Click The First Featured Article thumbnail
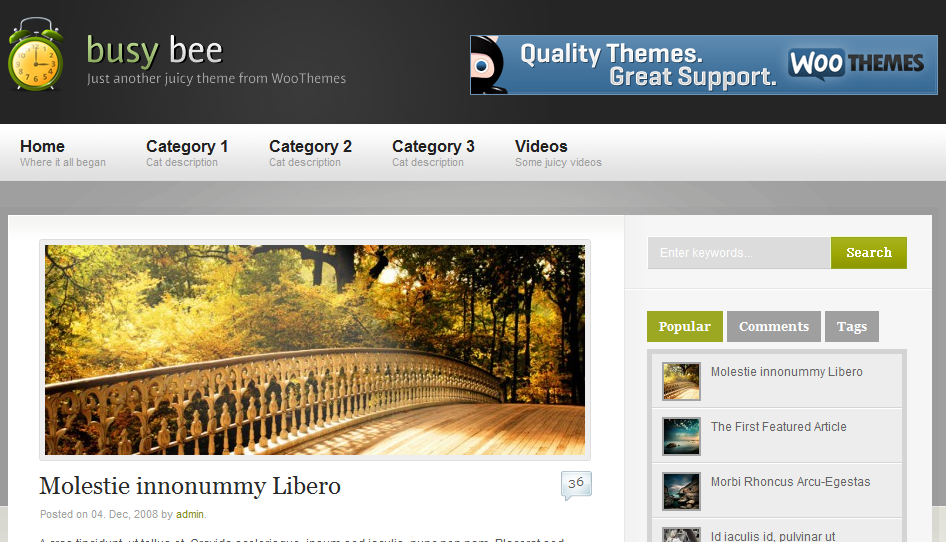The height and width of the screenshot is (542, 946). pos(681,436)
